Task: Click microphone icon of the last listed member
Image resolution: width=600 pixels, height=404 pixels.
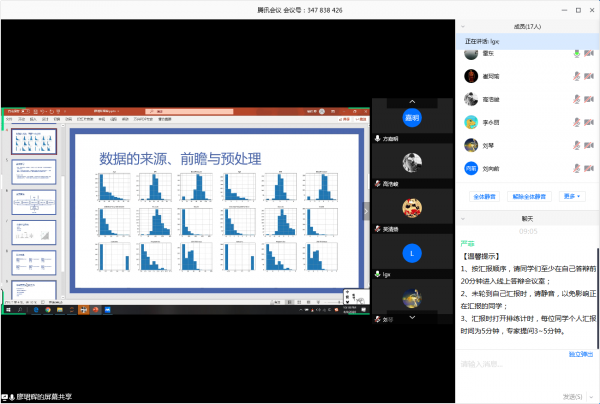Action: [x=577, y=168]
